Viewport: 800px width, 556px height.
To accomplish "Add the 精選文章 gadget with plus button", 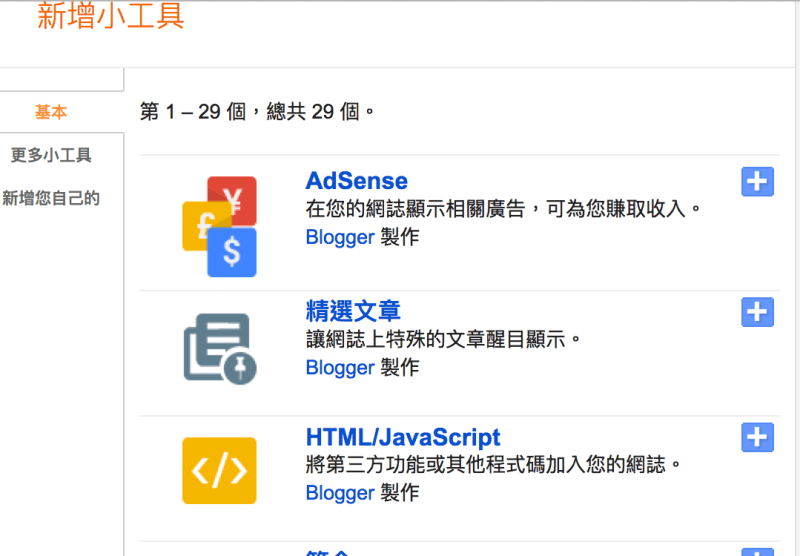I will tap(757, 312).
